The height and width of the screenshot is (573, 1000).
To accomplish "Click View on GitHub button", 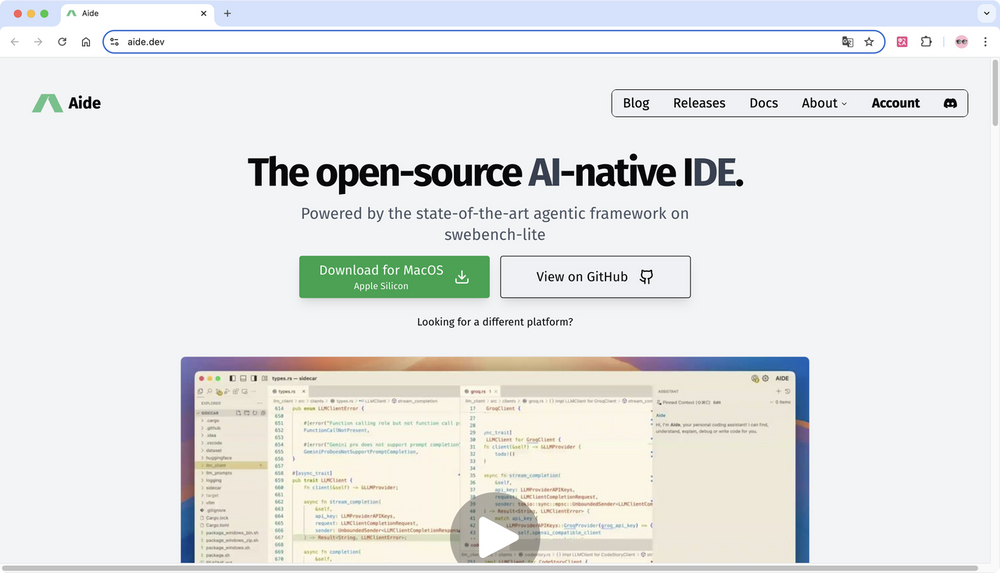I will pos(595,277).
